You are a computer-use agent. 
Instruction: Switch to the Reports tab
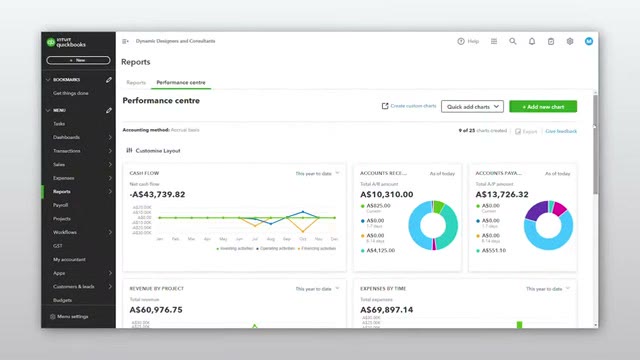pyautogui.click(x=136, y=82)
